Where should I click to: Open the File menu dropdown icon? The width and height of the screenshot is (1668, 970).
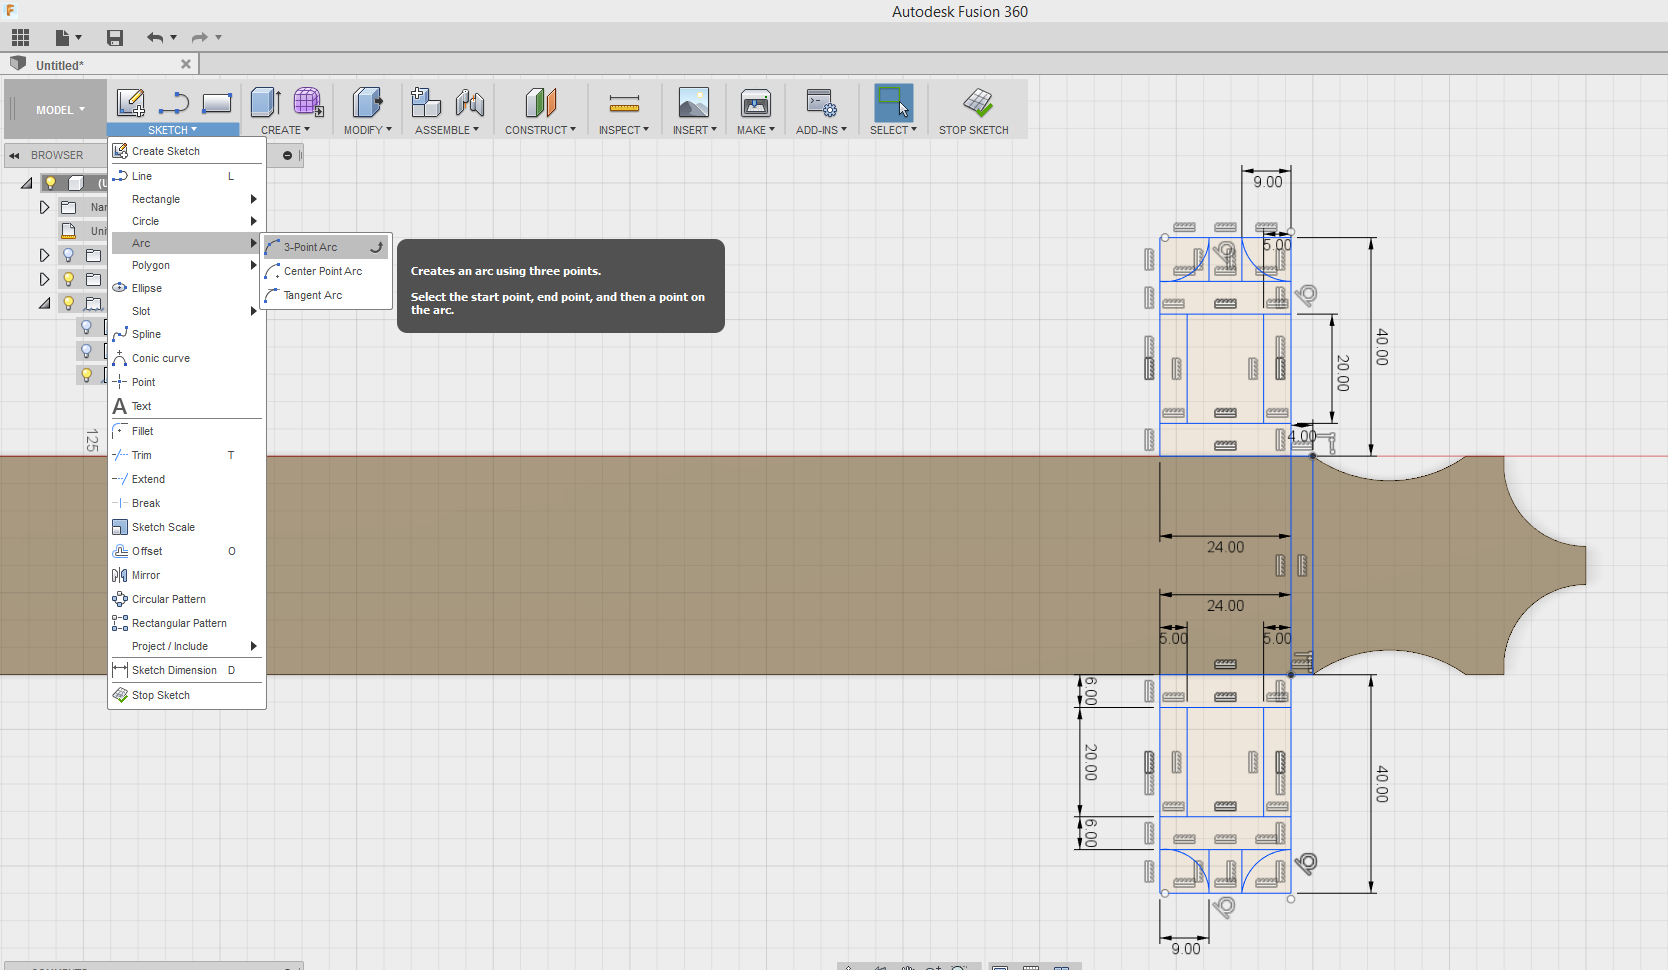[68, 38]
